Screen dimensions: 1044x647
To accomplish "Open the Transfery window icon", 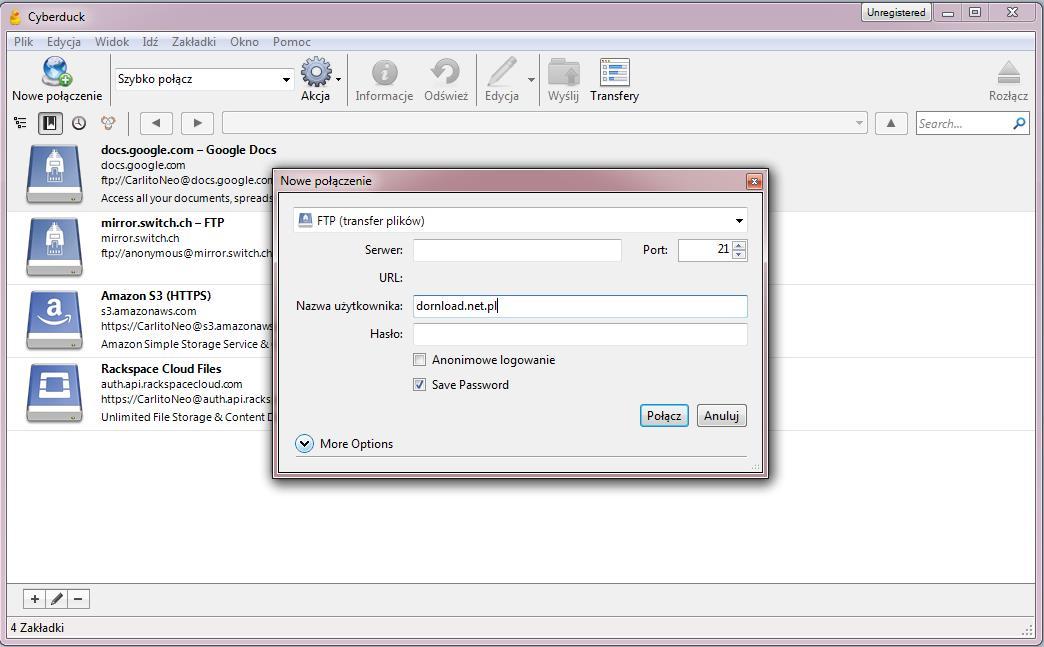I will 615,73.
